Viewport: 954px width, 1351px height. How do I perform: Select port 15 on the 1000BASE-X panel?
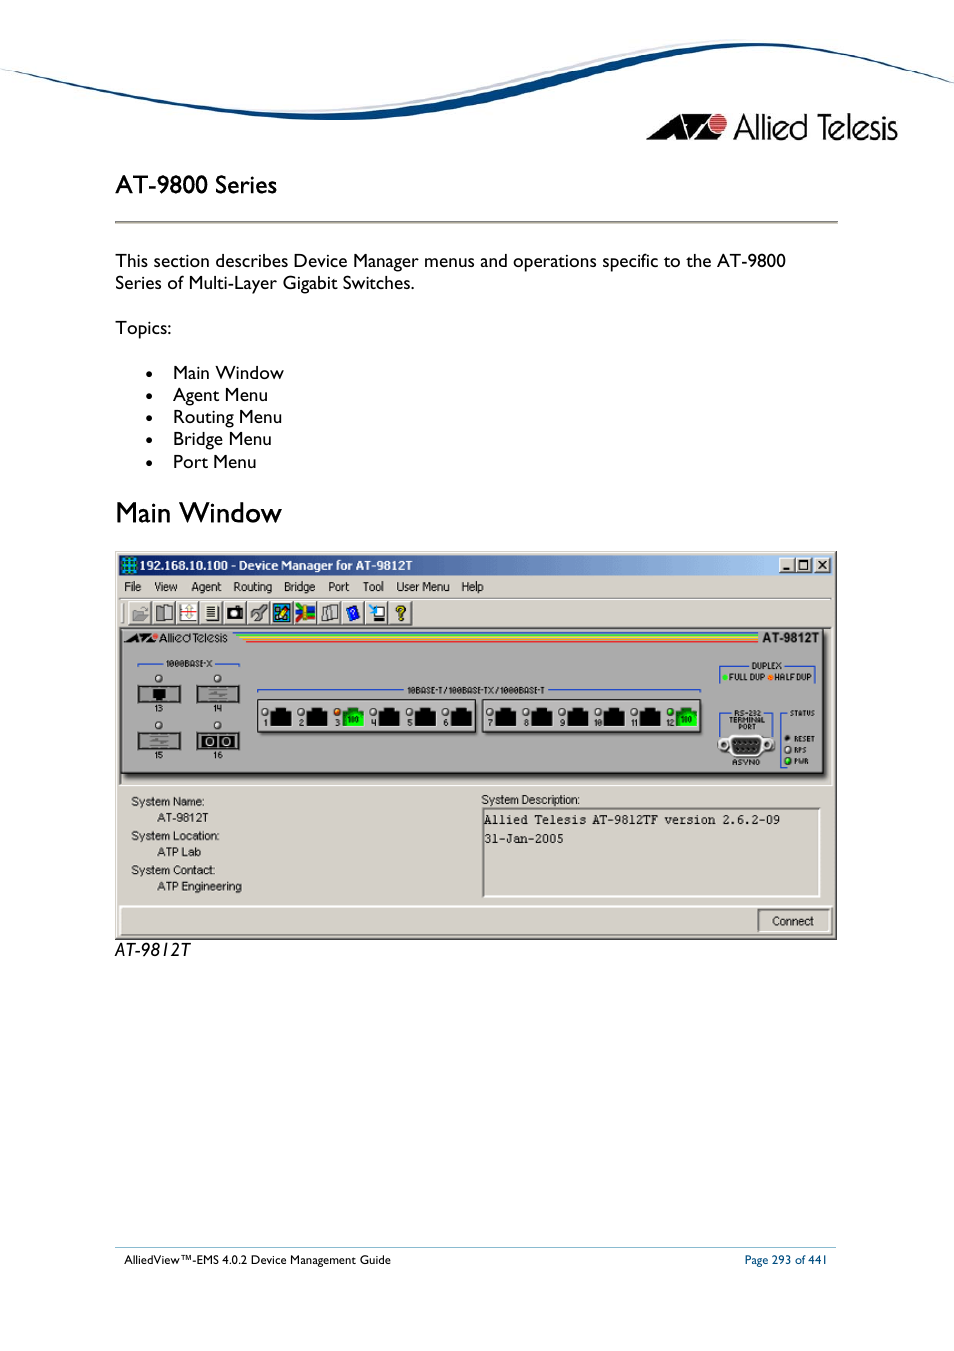[x=159, y=741]
